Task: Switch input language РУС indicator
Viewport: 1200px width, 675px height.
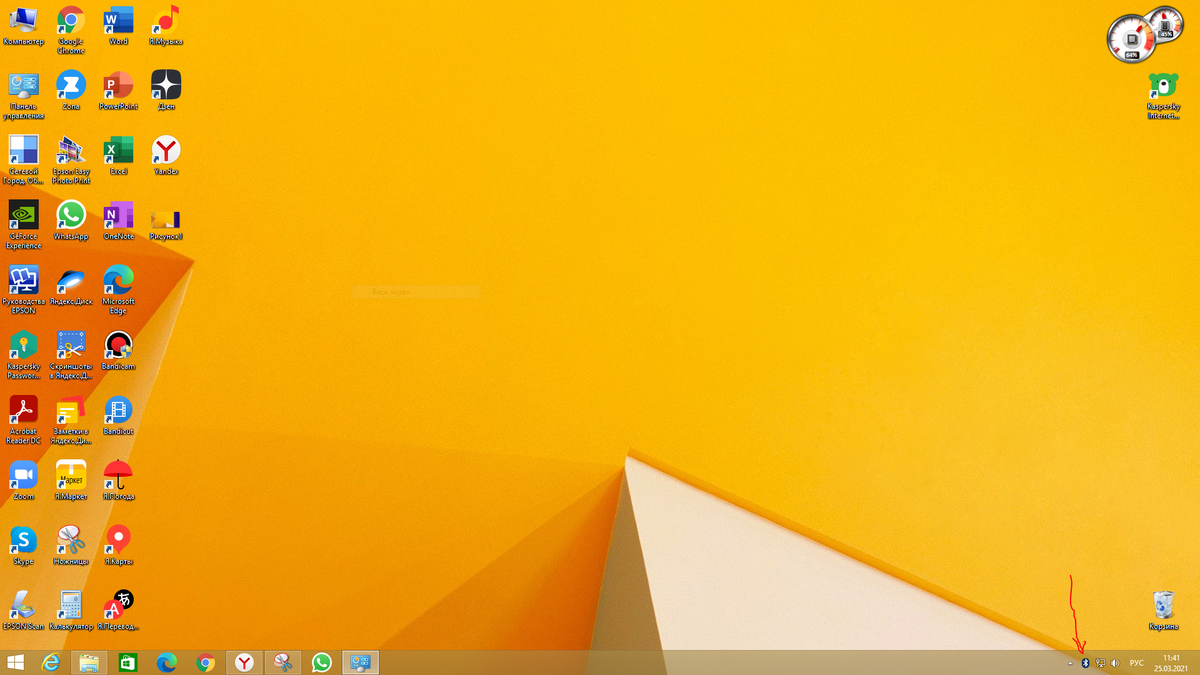Action: pos(1137,663)
